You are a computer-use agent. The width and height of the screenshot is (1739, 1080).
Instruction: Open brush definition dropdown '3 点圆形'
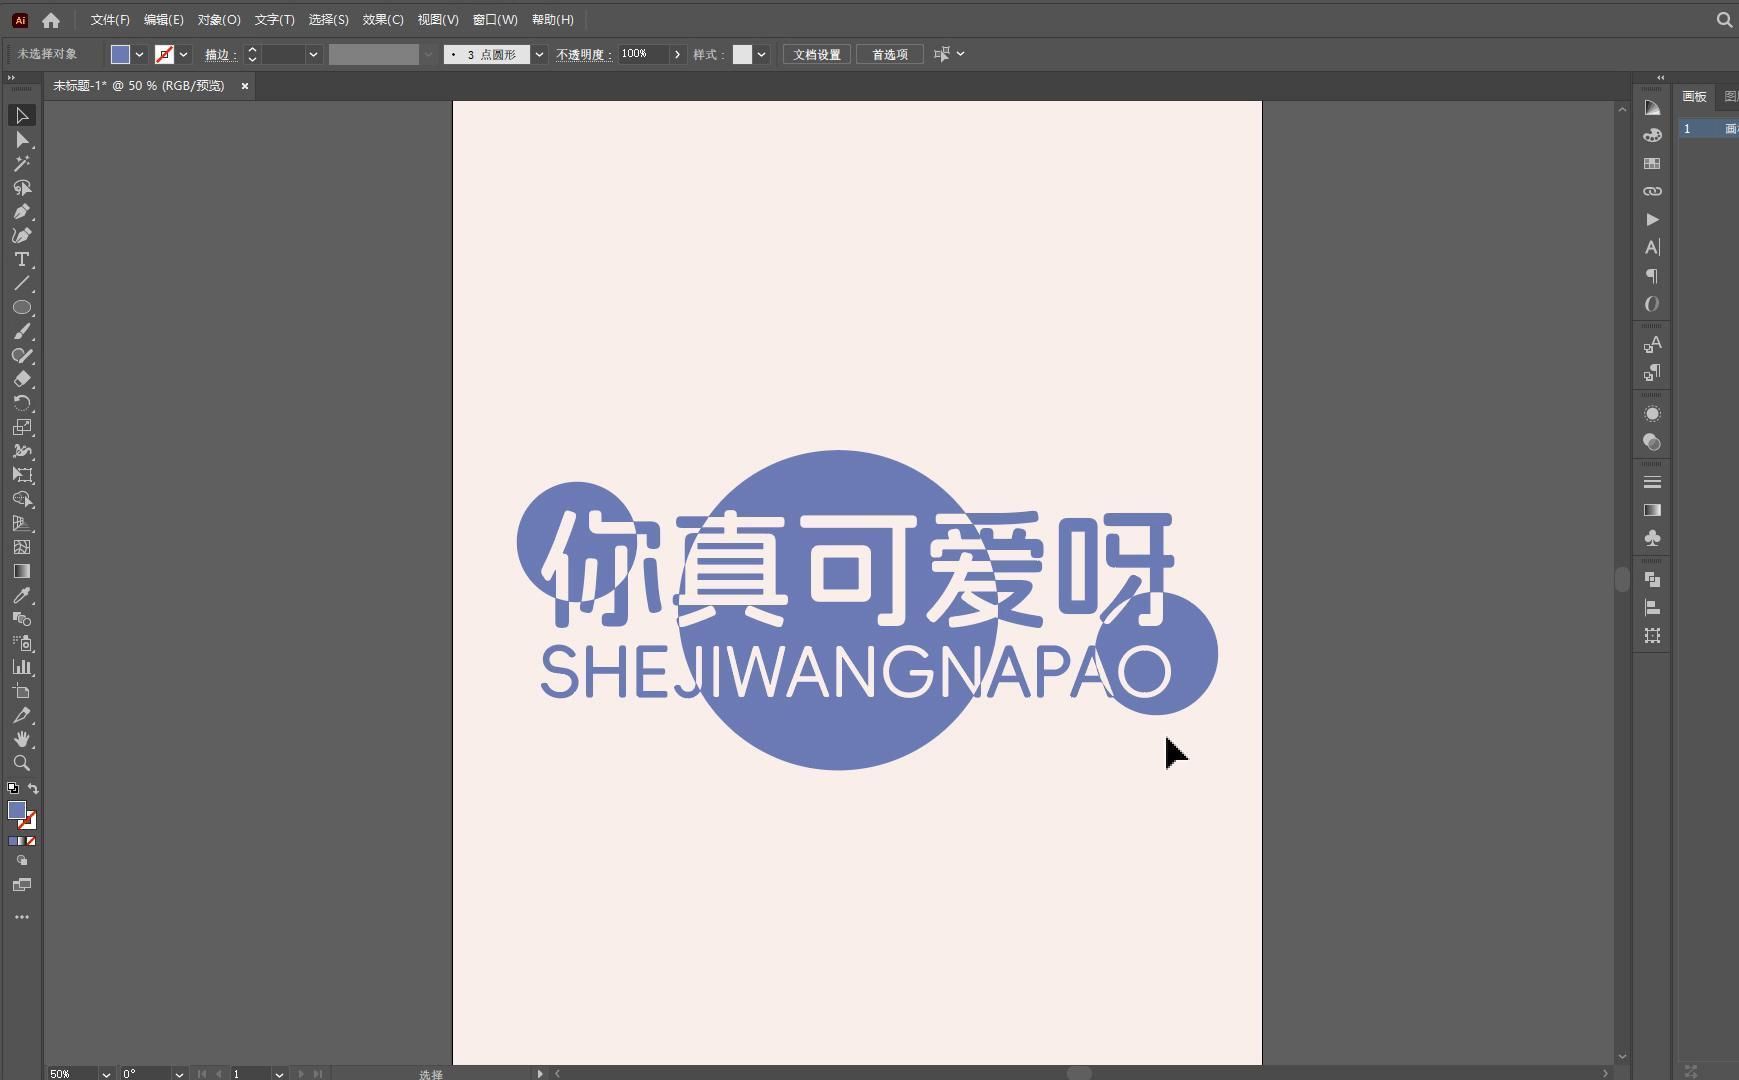(x=539, y=55)
